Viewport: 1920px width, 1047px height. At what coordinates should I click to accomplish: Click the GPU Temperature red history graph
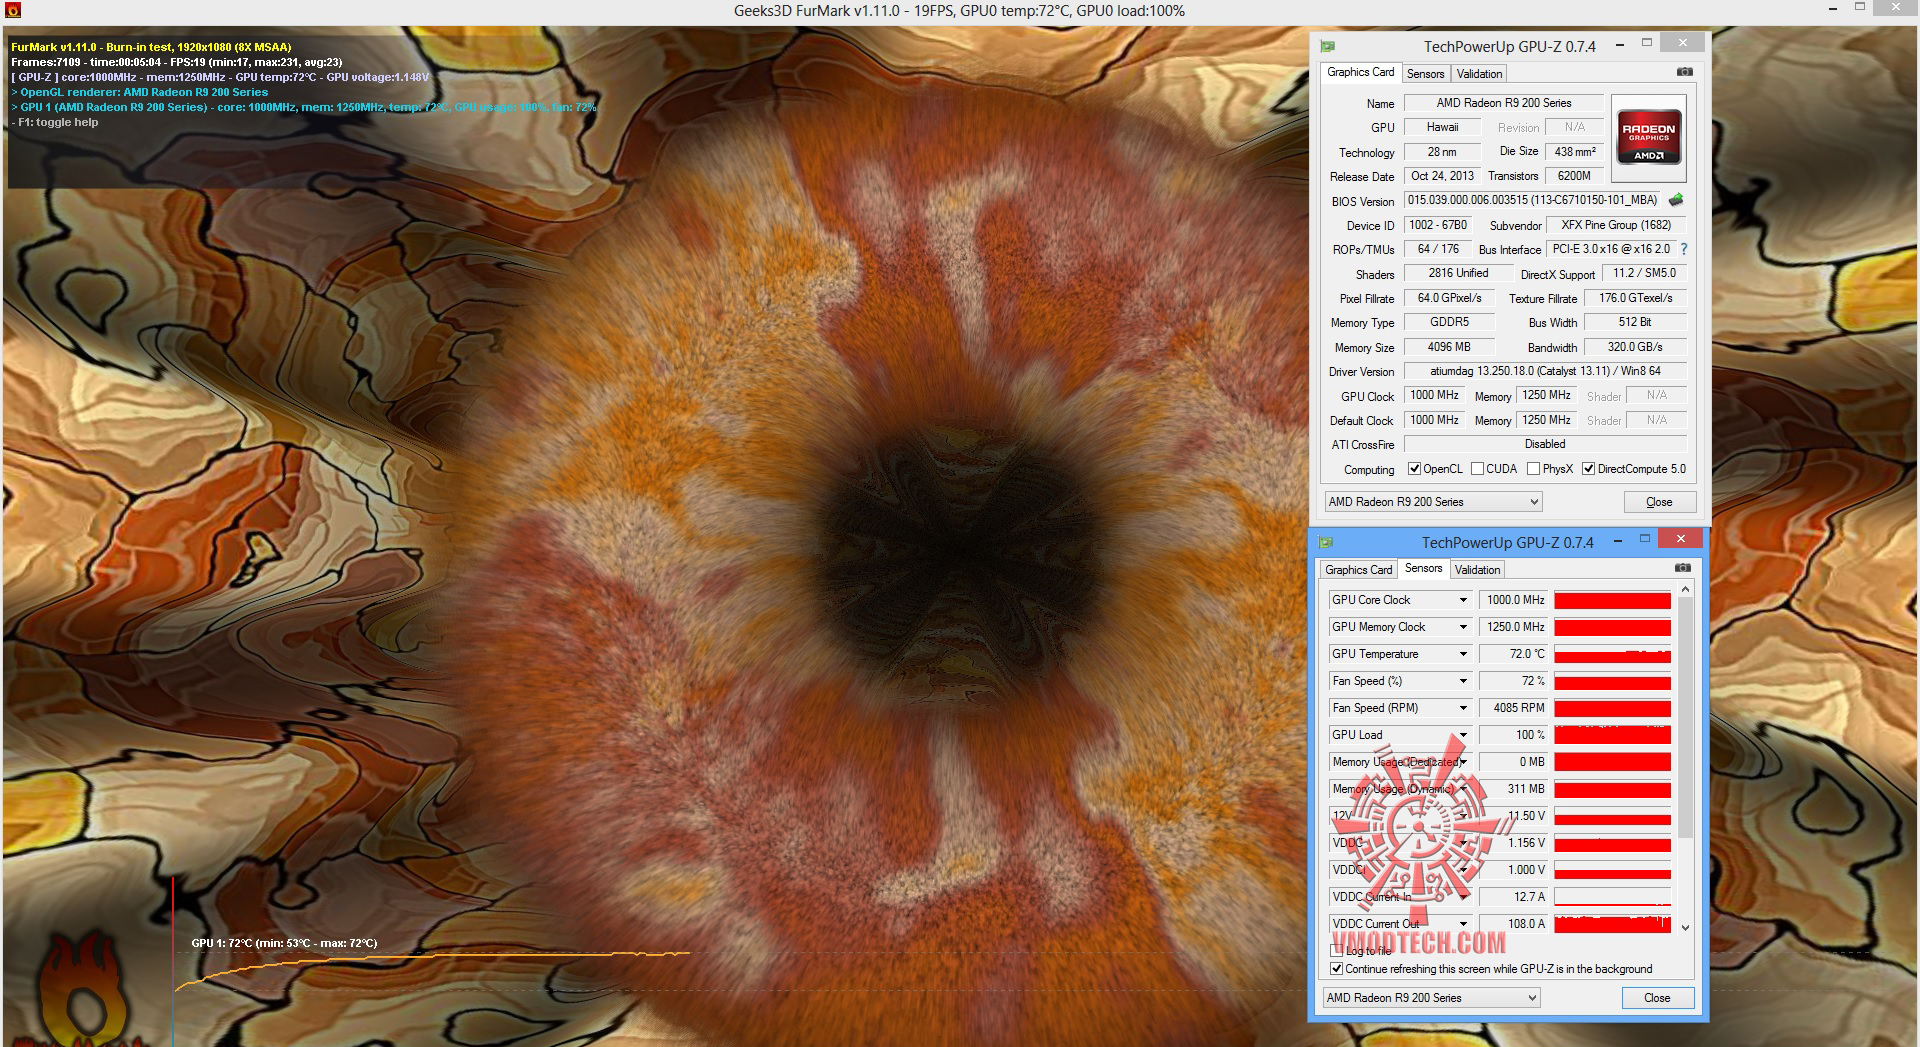click(1612, 654)
